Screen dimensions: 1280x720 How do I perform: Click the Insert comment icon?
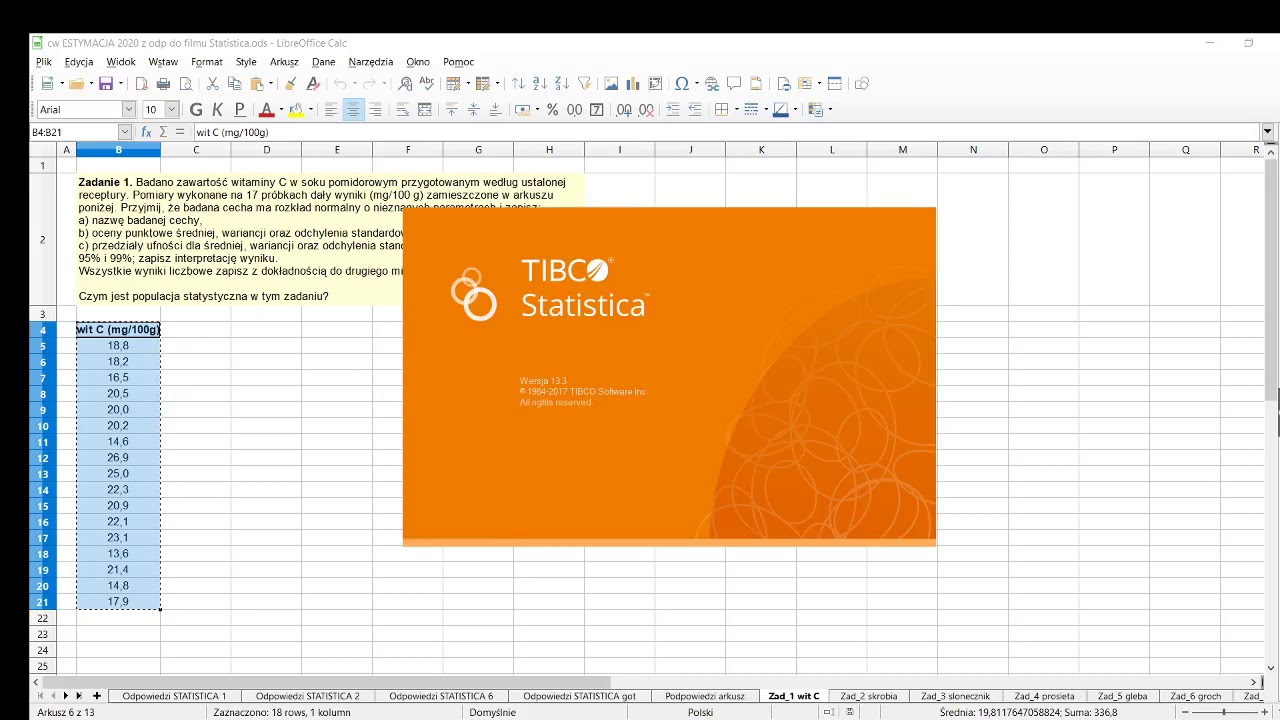734,84
